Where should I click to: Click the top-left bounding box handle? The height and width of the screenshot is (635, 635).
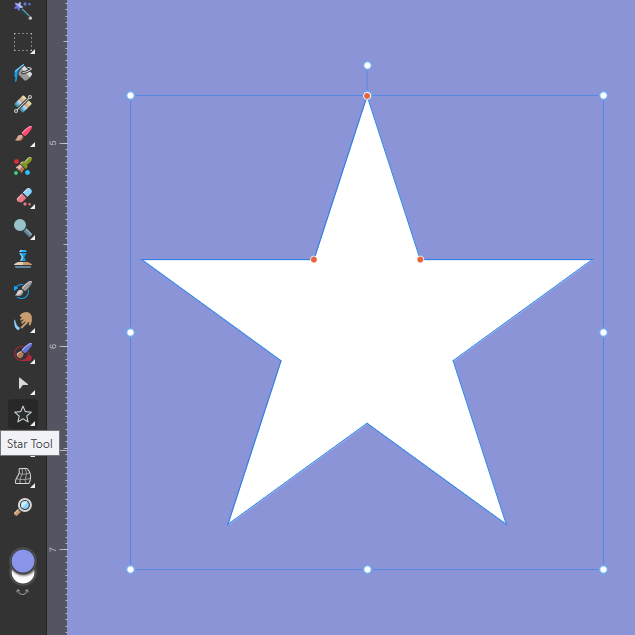[x=130, y=96]
